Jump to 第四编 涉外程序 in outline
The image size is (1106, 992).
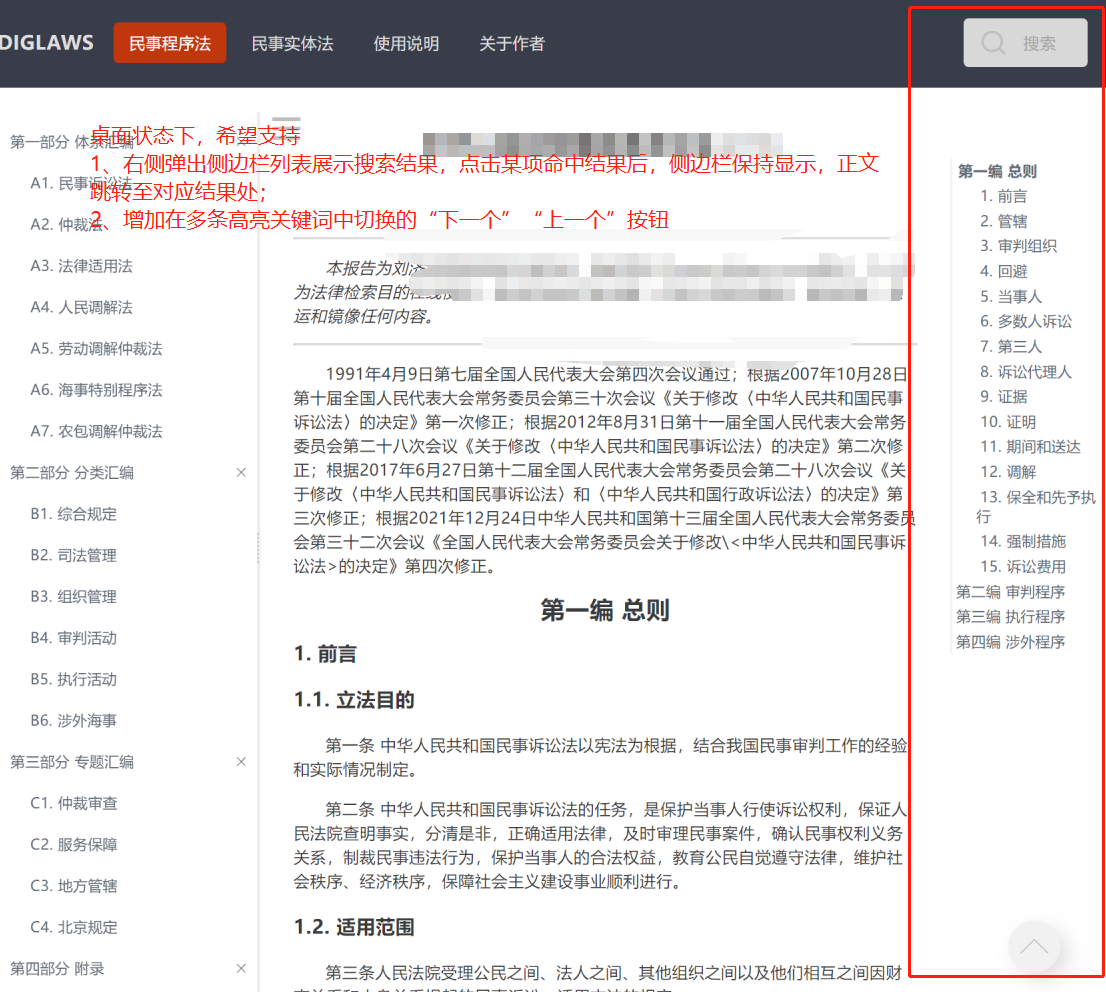[x=1010, y=642]
